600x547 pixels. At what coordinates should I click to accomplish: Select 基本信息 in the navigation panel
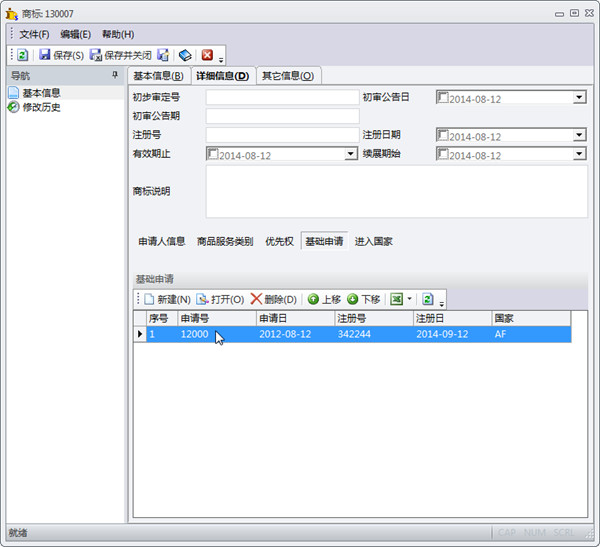(x=41, y=93)
